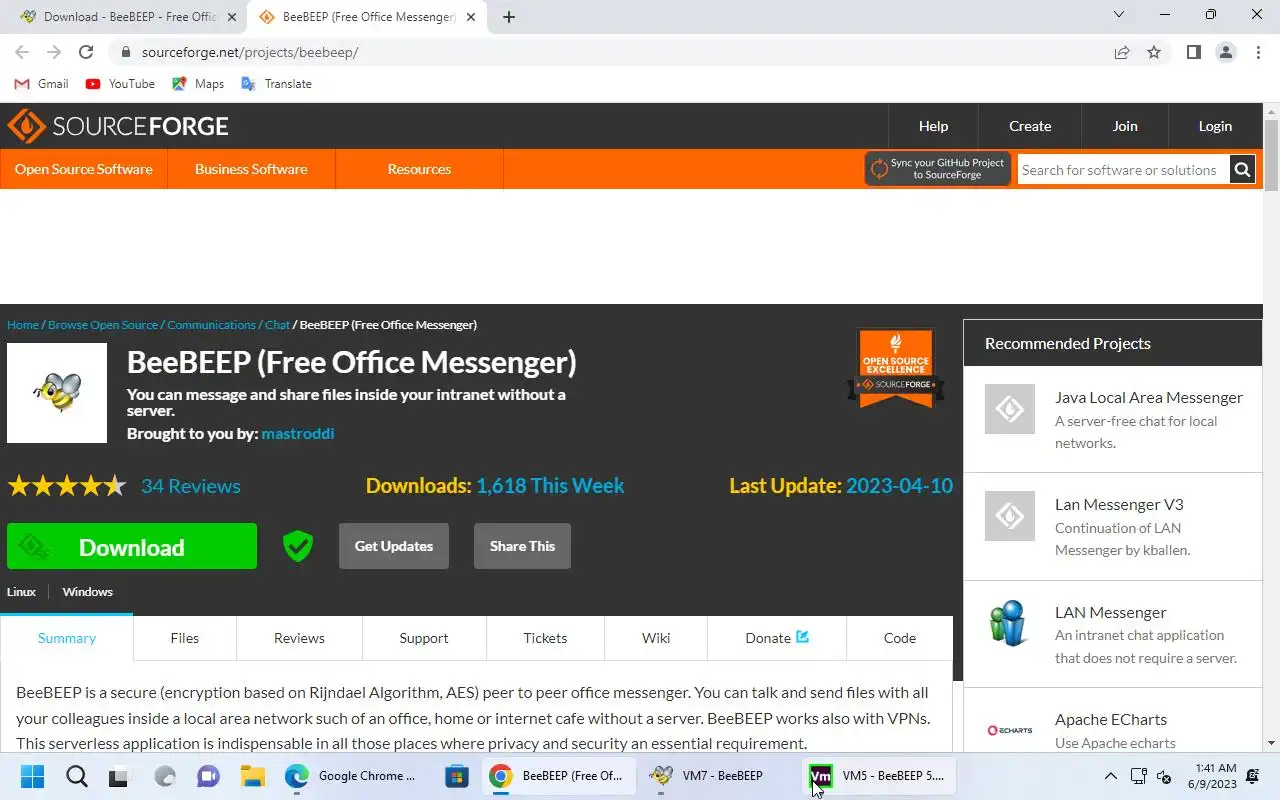Click the 34 Reviews link
This screenshot has height=800, width=1280.
click(x=191, y=486)
